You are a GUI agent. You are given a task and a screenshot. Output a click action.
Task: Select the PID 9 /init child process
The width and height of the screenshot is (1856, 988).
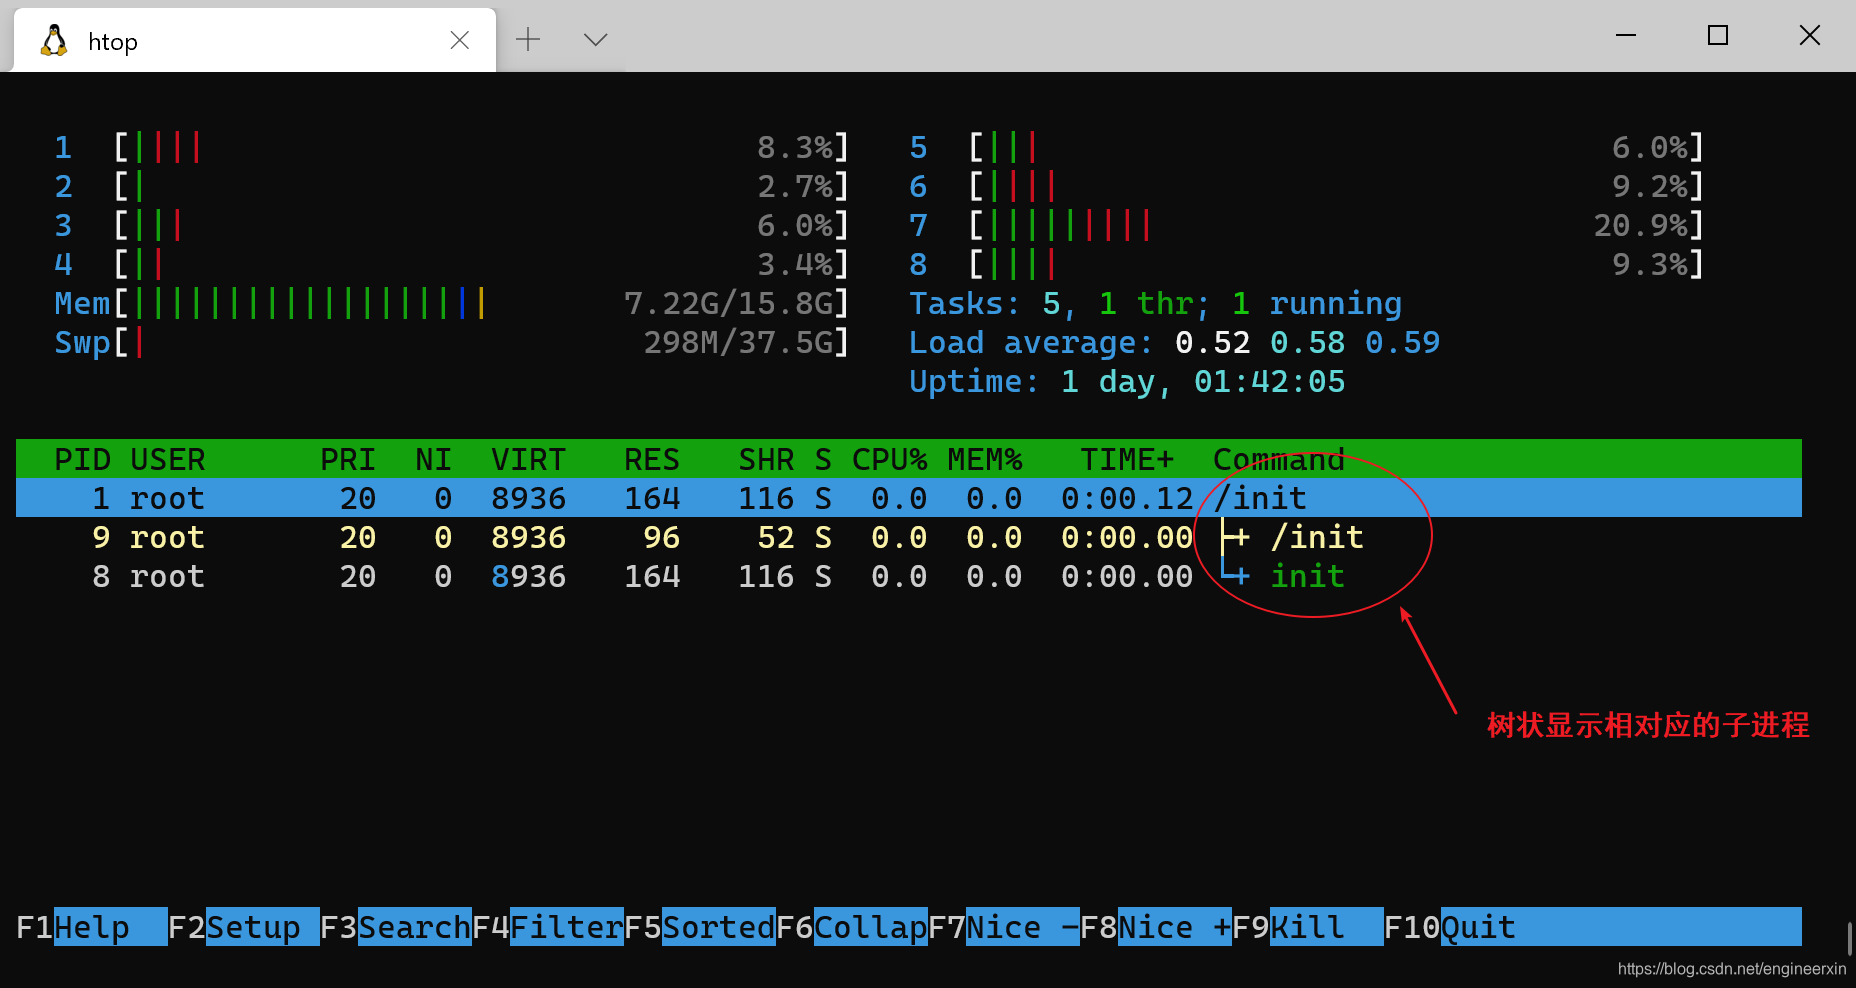[x=909, y=537]
